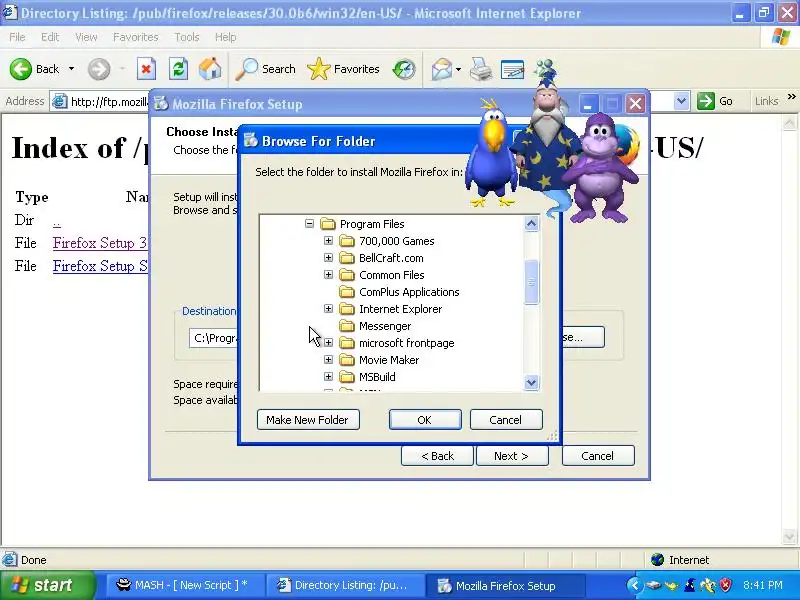Open the Edit menu
Screen dimensions: 800x600
(x=50, y=37)
